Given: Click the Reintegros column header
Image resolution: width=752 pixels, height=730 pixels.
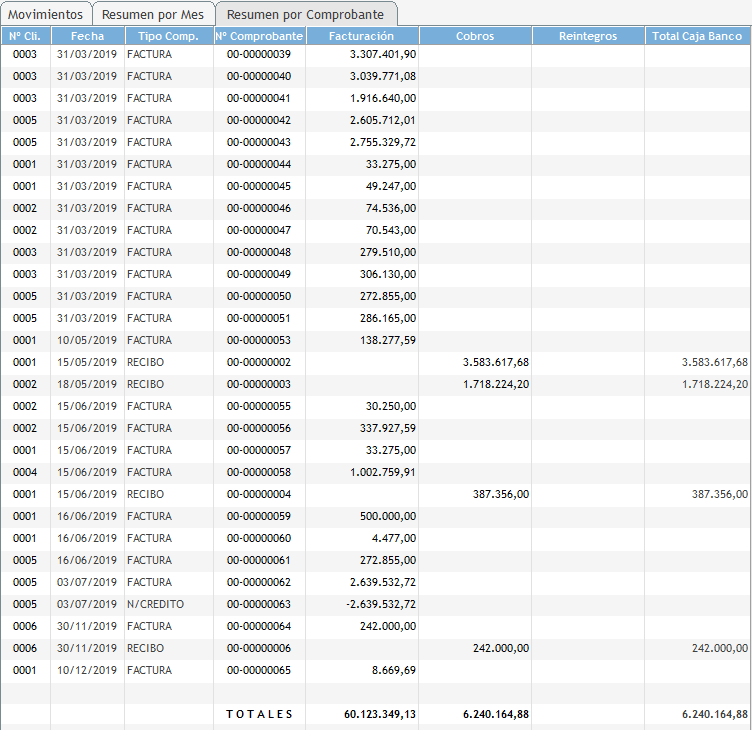Looking at the screenshot, I should [587, 36].
